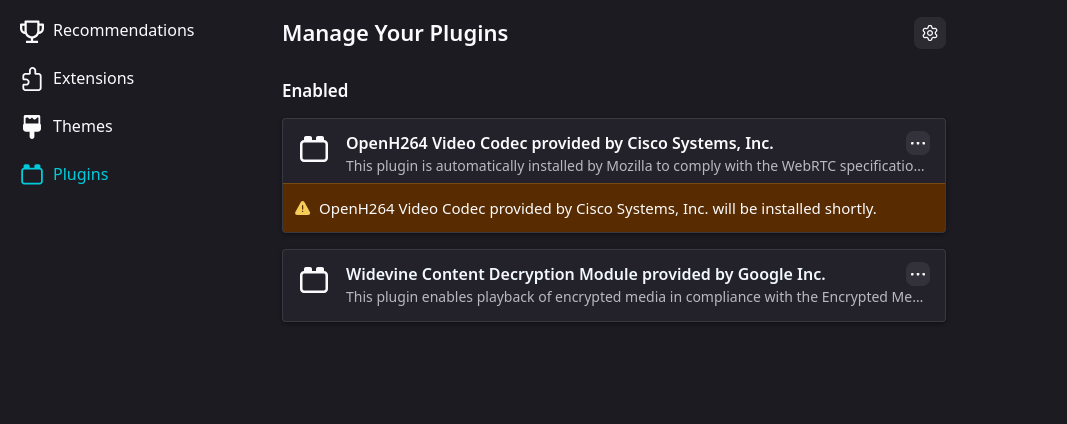Open OpenH264 Video Codec plugin title
1067x424 pixels.
point(559,143)
